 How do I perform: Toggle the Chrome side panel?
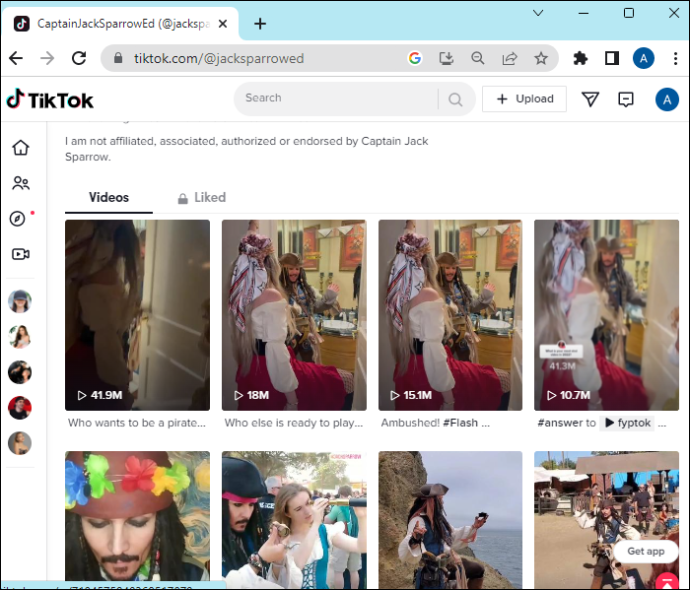[612, 58]
